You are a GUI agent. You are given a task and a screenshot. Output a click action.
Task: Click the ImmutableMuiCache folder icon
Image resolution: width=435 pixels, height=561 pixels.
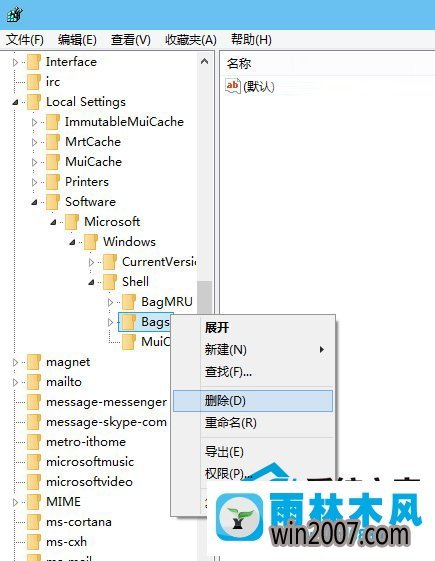coord(53,122)
